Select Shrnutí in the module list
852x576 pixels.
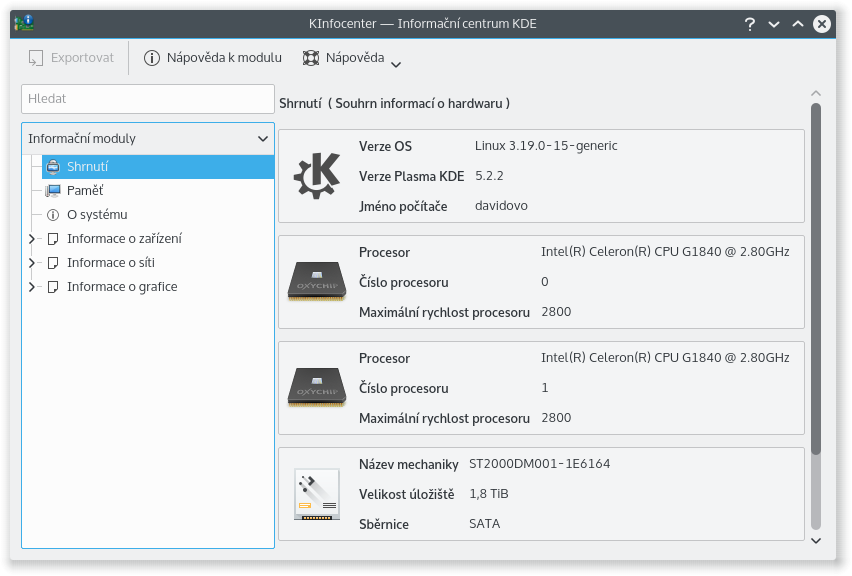[x=88, y=167]
